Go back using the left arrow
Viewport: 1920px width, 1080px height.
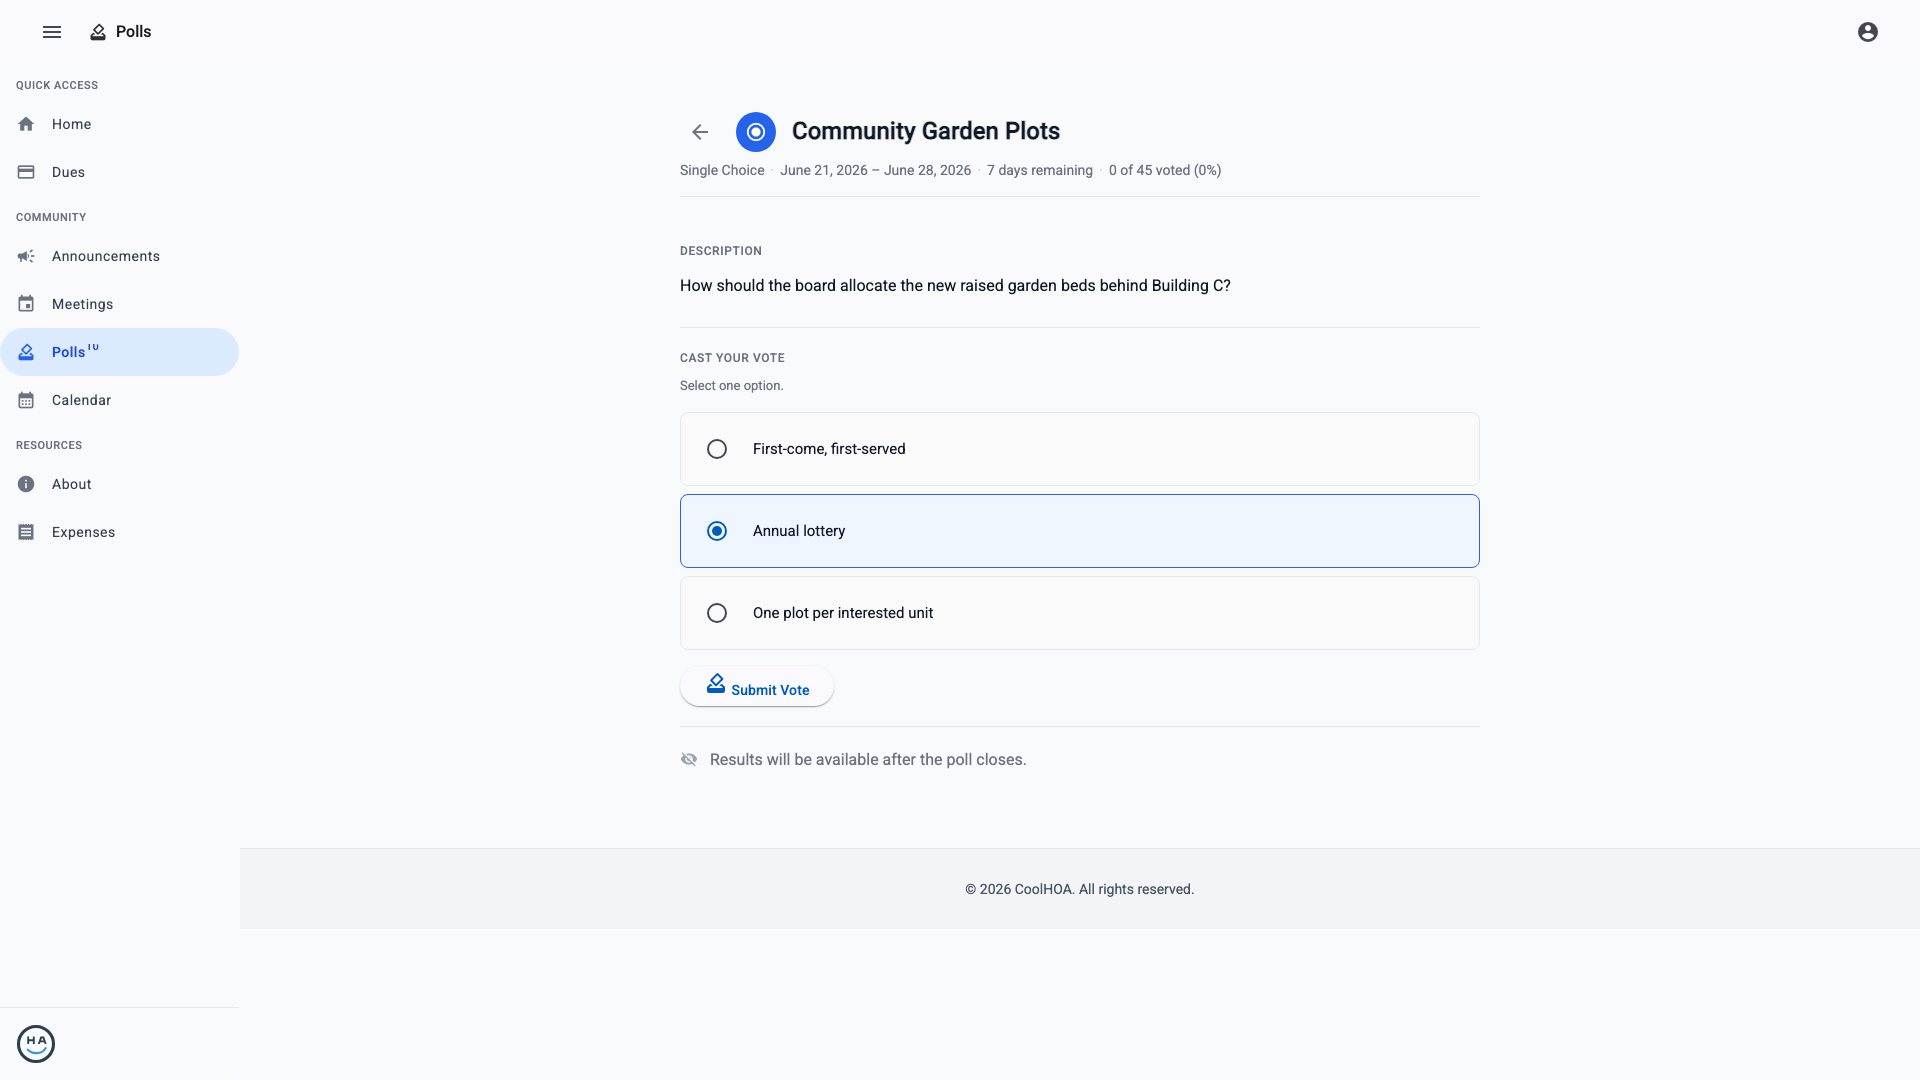click(x=700, y=132)
